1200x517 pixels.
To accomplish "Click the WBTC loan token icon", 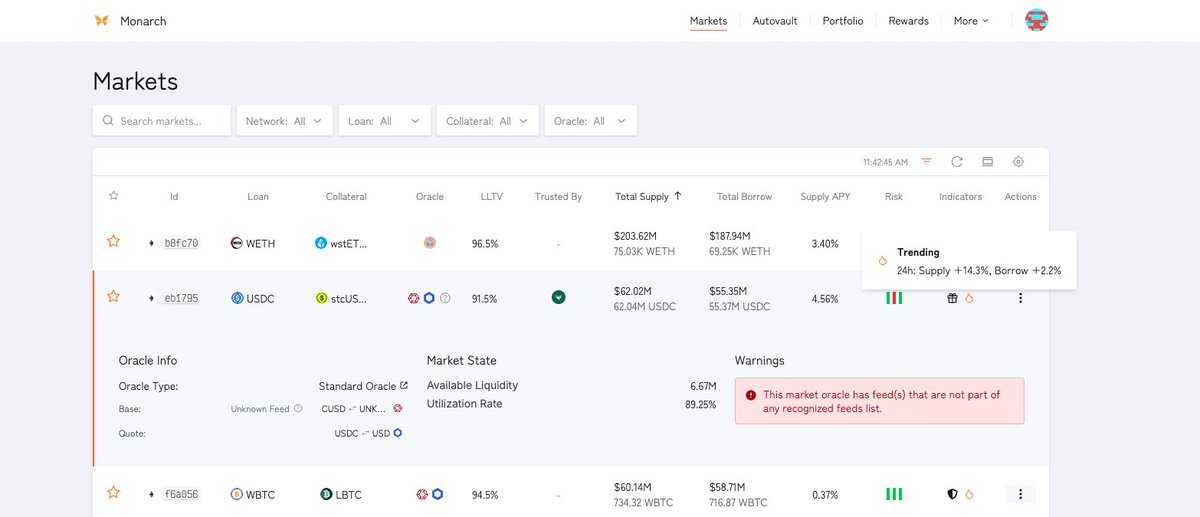I will pyautogui.click(x=237, y=494).
